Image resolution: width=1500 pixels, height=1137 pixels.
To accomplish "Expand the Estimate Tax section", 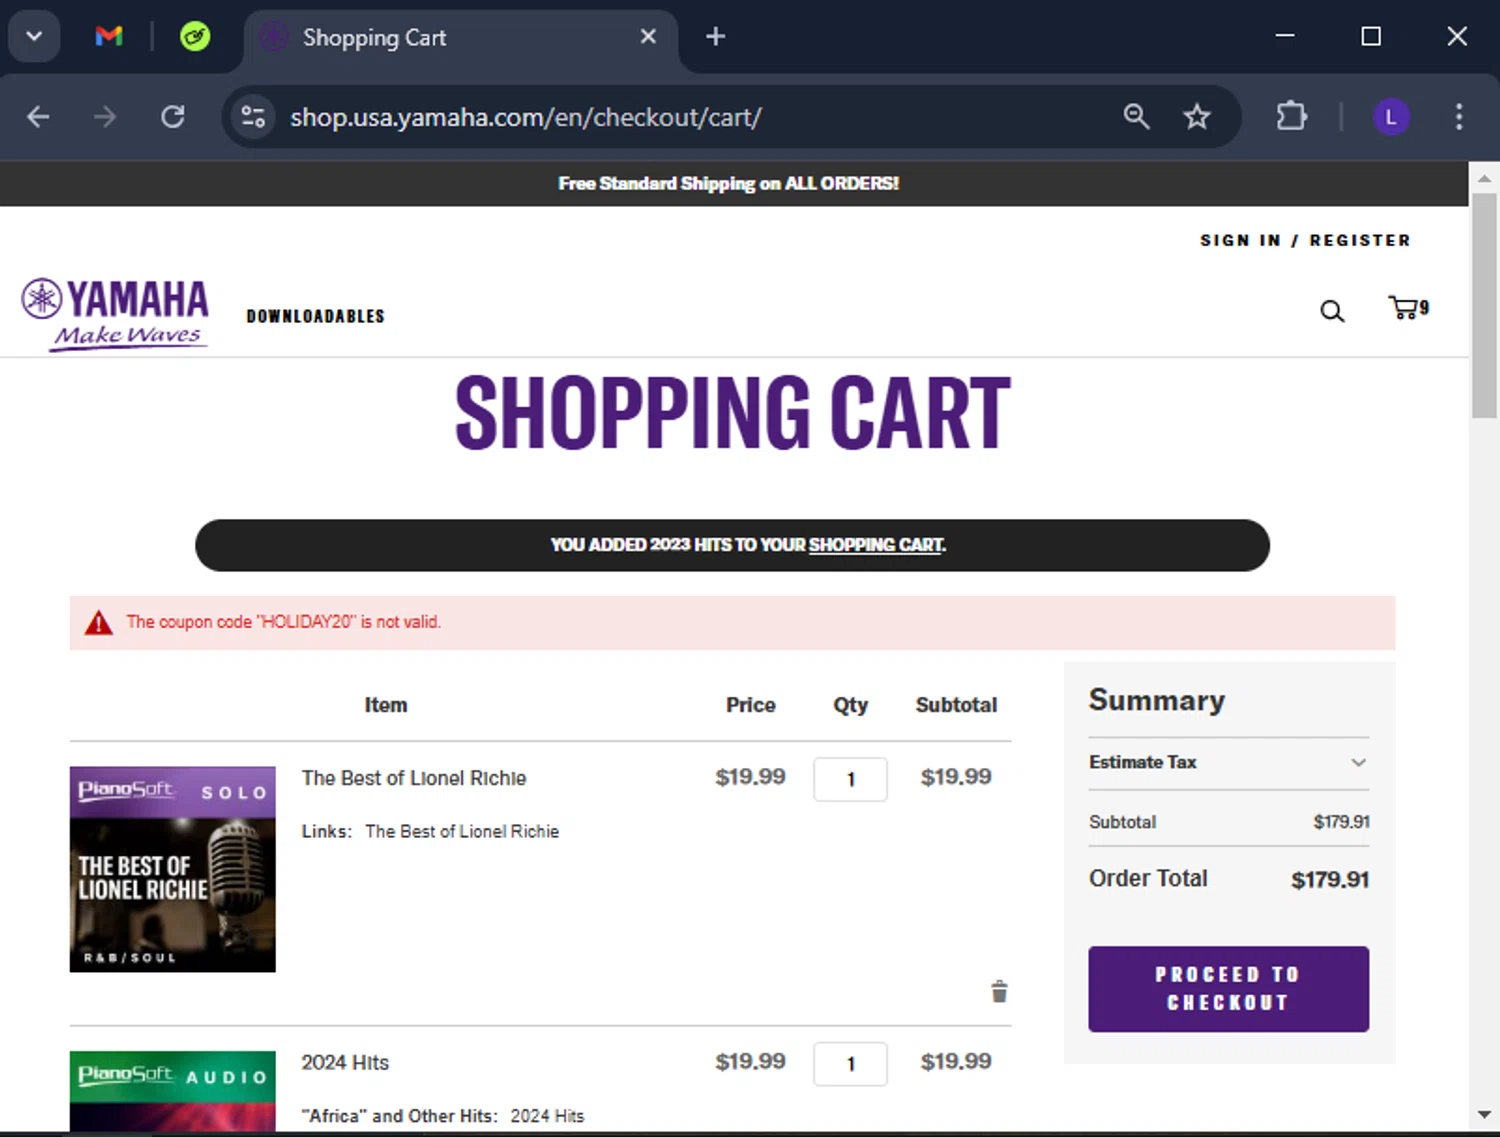I will coord(1228,762).
